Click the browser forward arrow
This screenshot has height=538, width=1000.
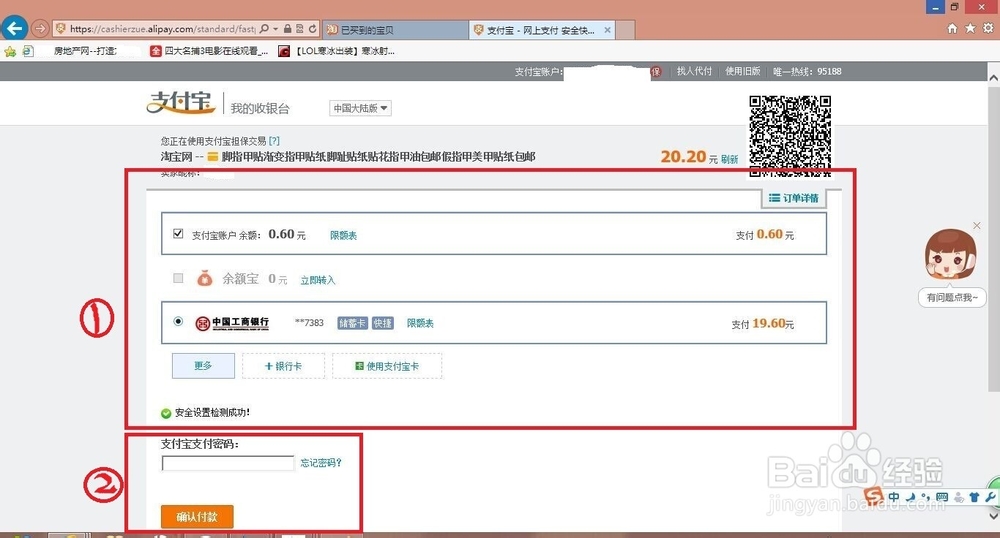(x=40, y=29)
